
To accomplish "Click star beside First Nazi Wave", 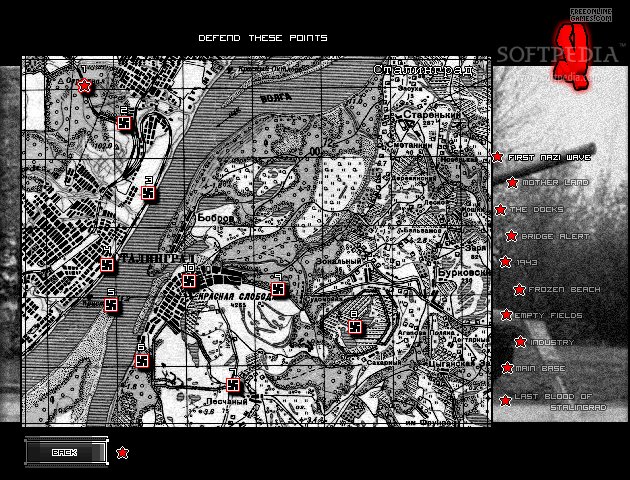I will [x=497, y=157].
